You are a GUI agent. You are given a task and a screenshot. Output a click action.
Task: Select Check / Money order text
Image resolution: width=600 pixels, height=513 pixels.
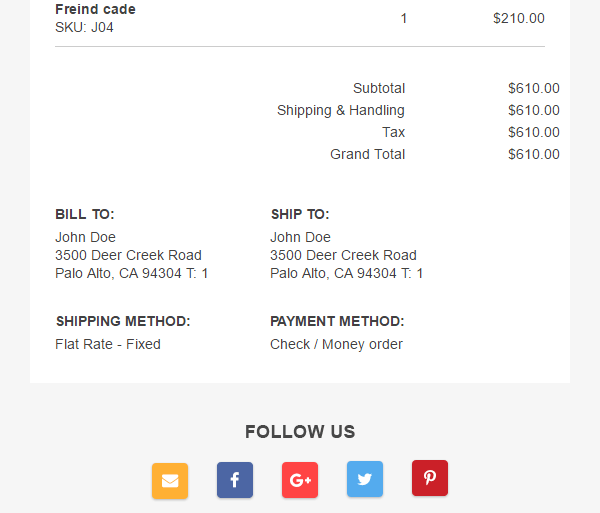336,344
